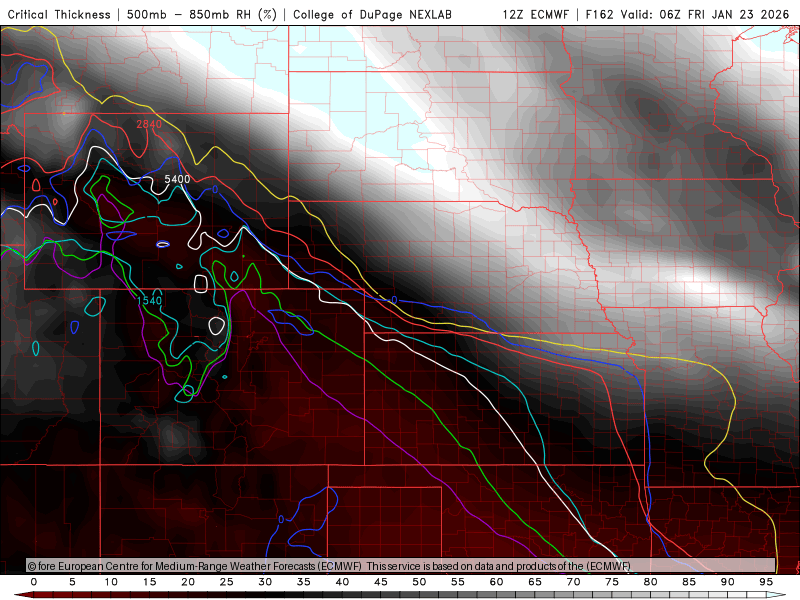Click the '75' value on the color scale

(x=612, y=582)
